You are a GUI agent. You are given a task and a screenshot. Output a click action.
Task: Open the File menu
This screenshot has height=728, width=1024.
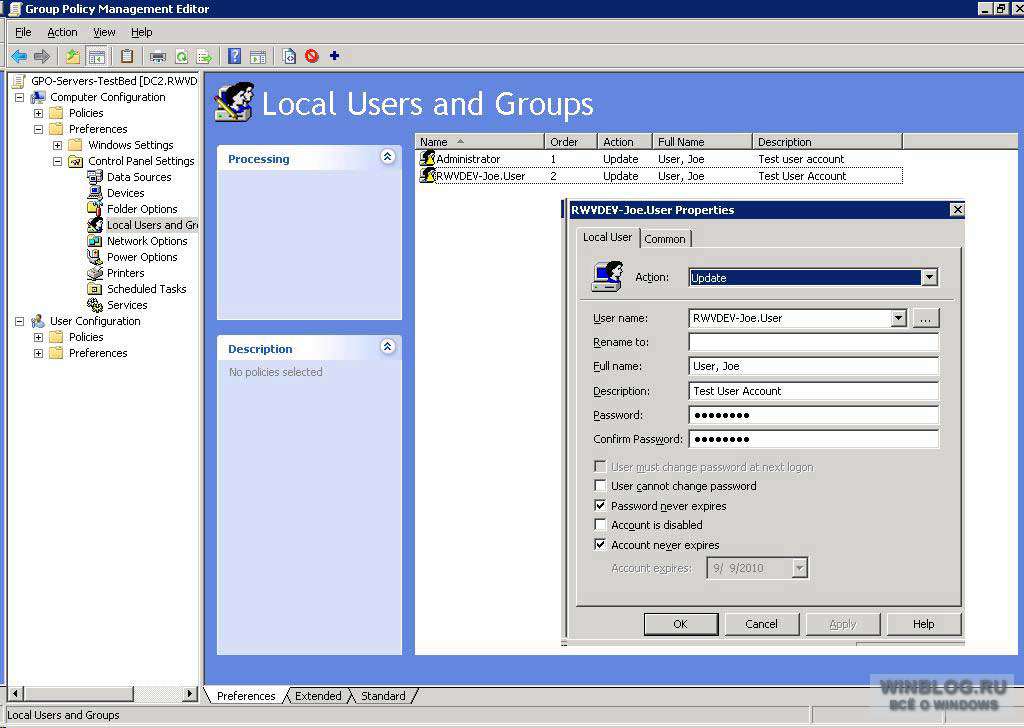(23, 32)
